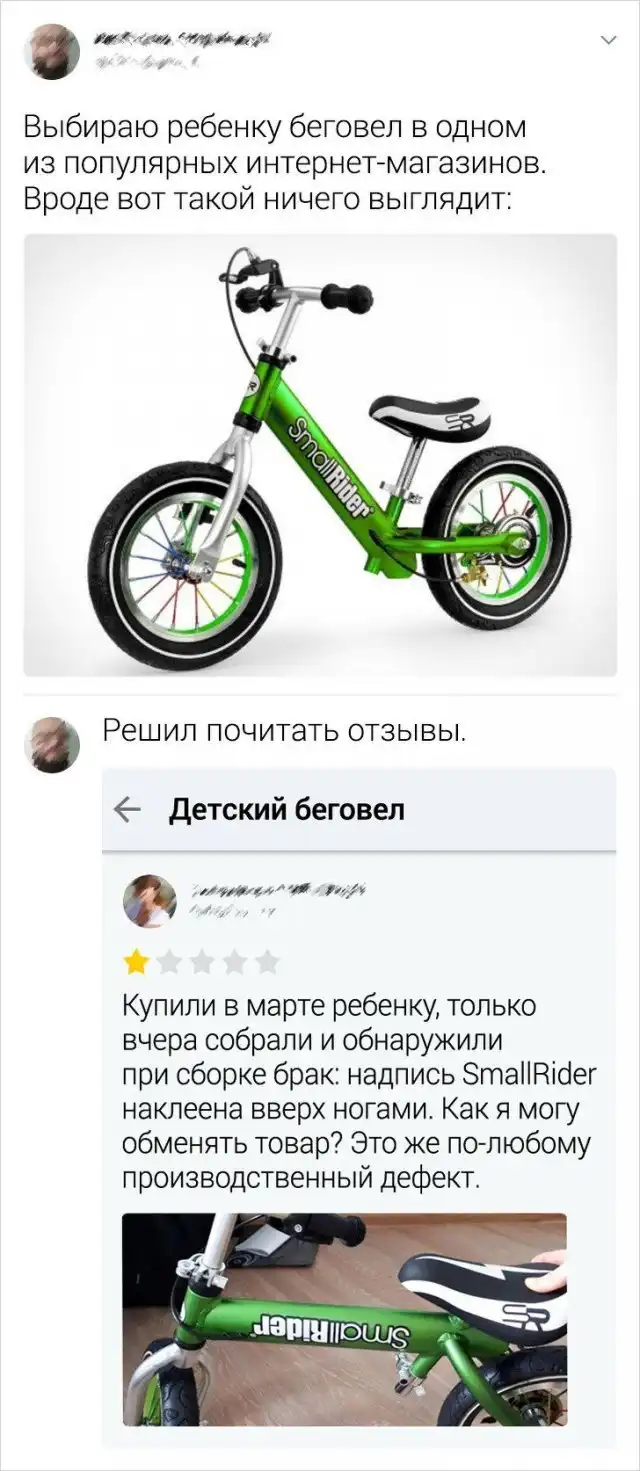
Task: Open the first tweet author's avatar
Action: click(x=51, y=51)
